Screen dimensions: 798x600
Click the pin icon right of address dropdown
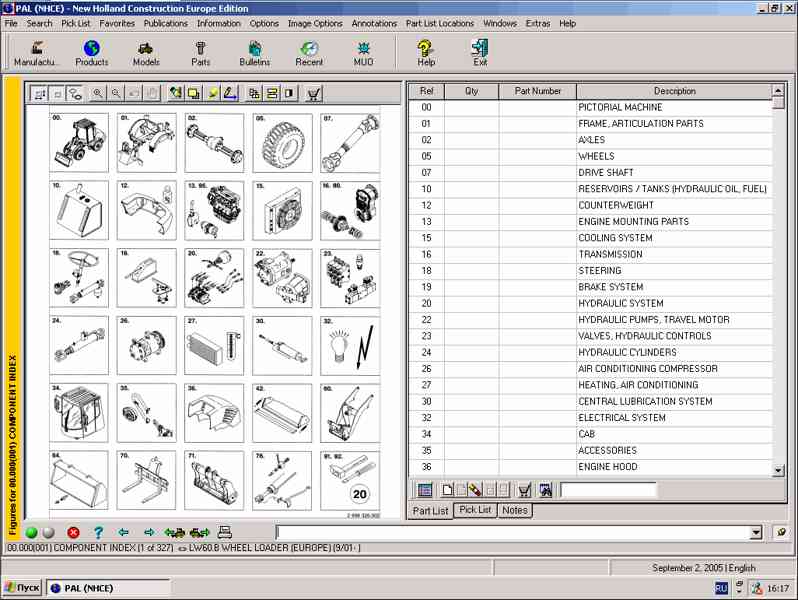point(781,532)
